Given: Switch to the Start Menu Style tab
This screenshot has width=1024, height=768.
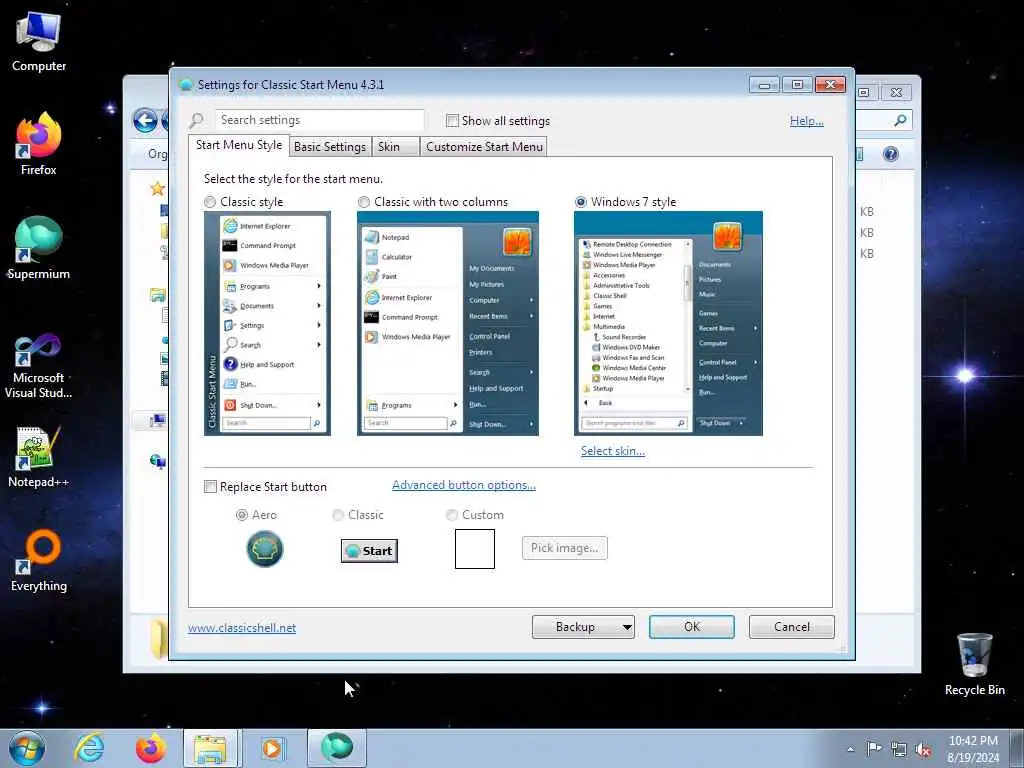Looking at the screenshot, I should 239,145.
